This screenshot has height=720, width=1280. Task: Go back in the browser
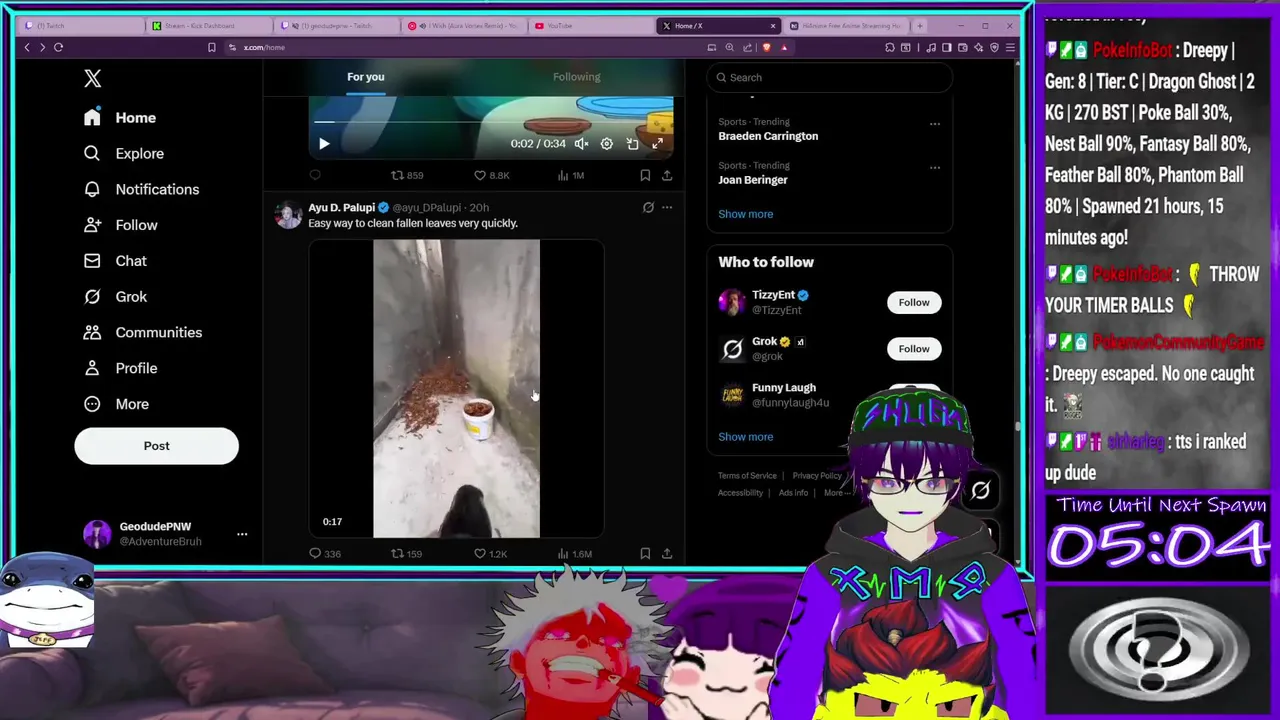pyautogui.click(x=27, y=47)
